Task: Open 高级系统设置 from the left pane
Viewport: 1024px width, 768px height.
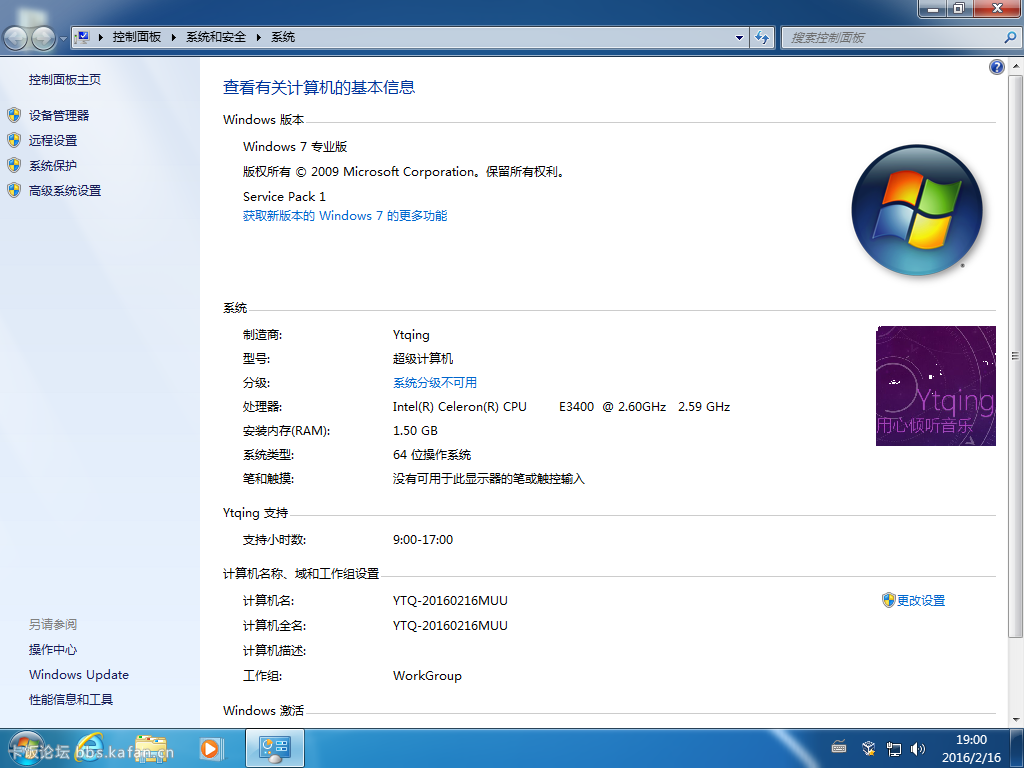Action: coord(65,191)
